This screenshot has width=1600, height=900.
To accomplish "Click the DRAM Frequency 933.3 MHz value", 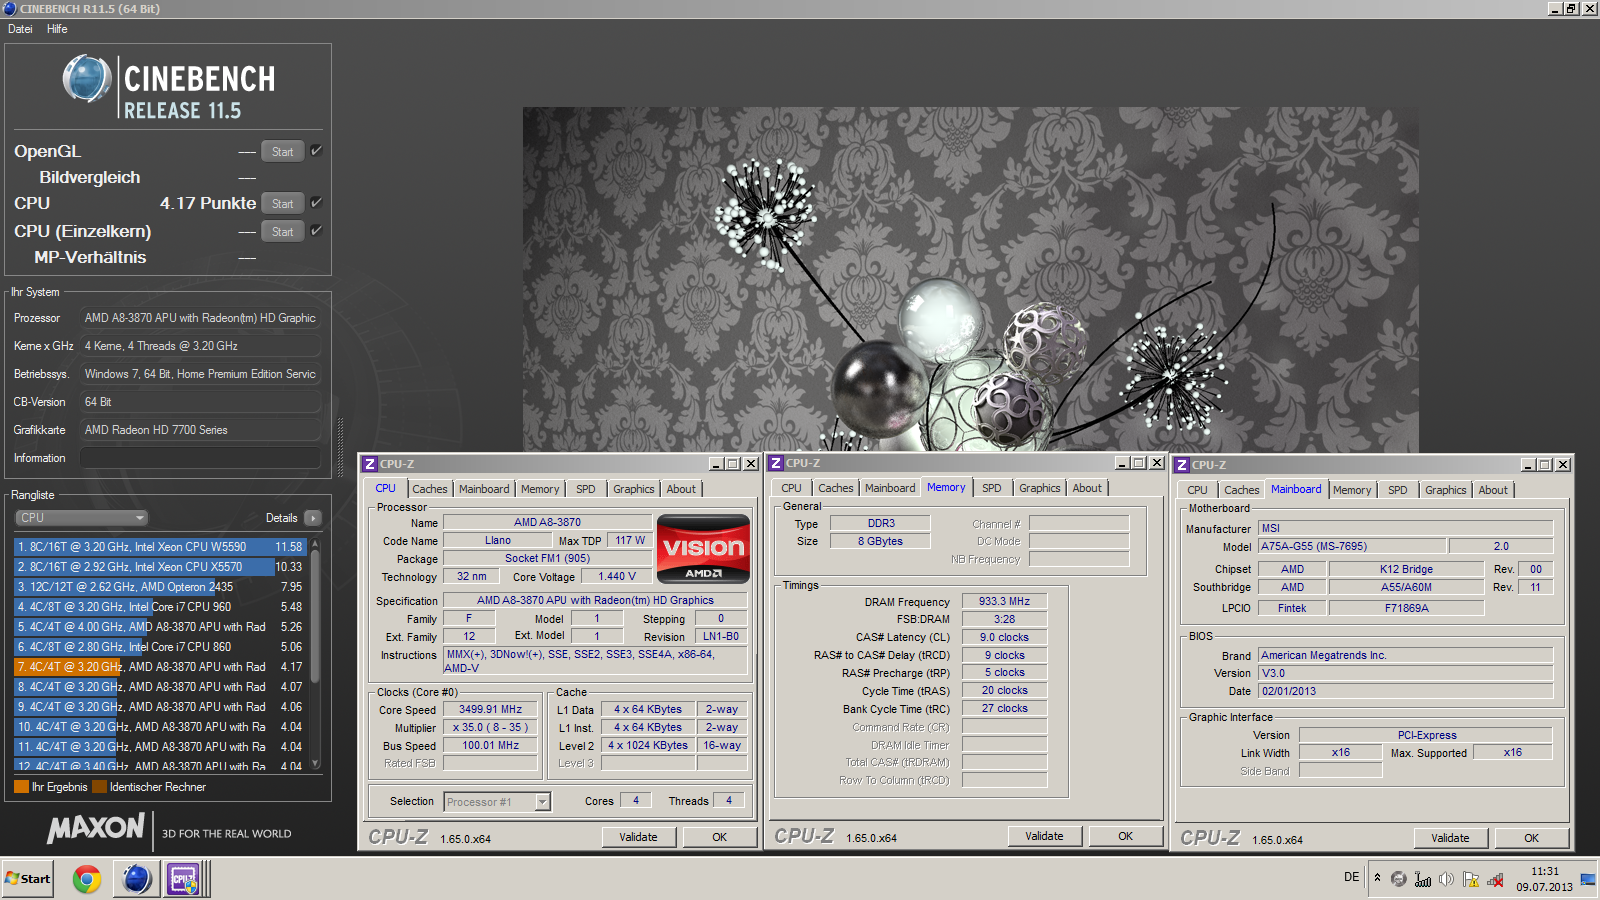I will 1004,601.
